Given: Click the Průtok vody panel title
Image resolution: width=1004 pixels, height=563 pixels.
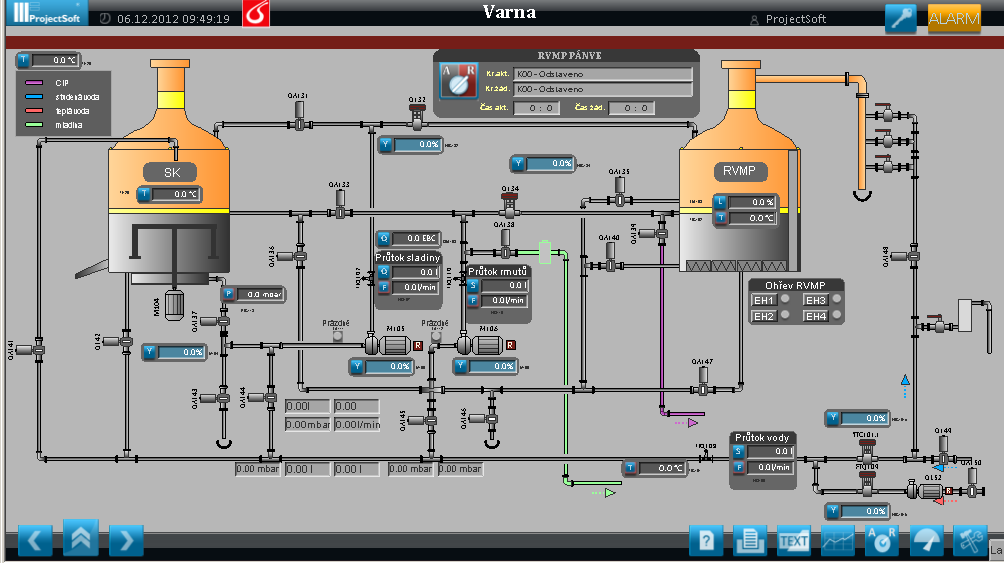Looking at the screenshot, I should [x=762, y=437].
